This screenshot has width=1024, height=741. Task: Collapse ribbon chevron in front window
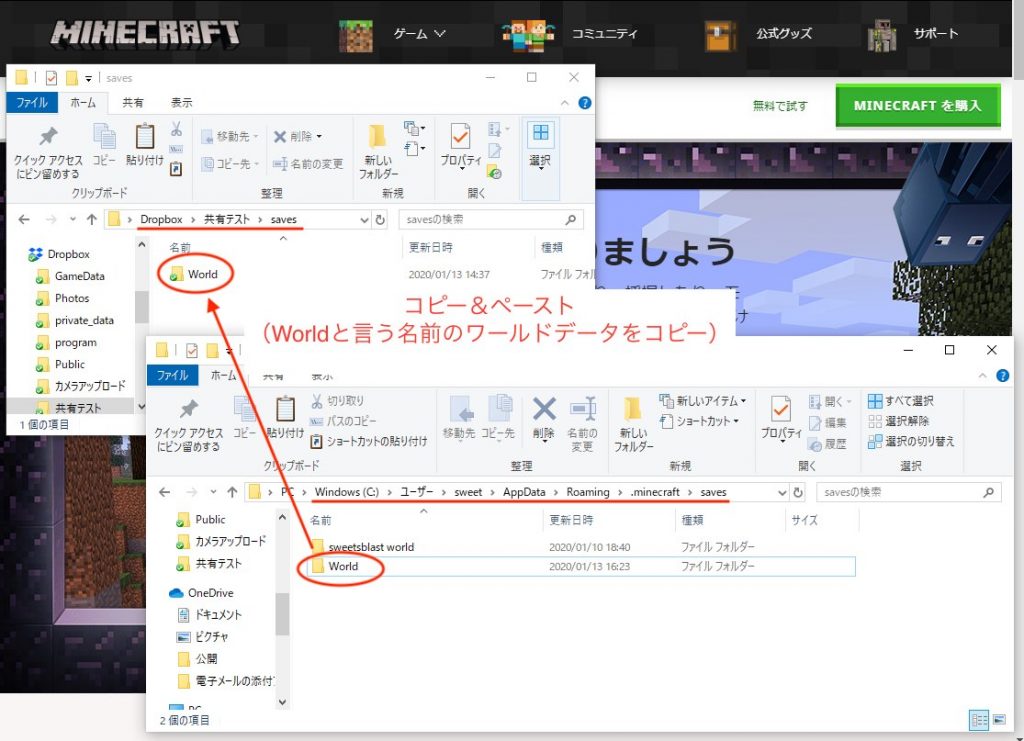982,375
